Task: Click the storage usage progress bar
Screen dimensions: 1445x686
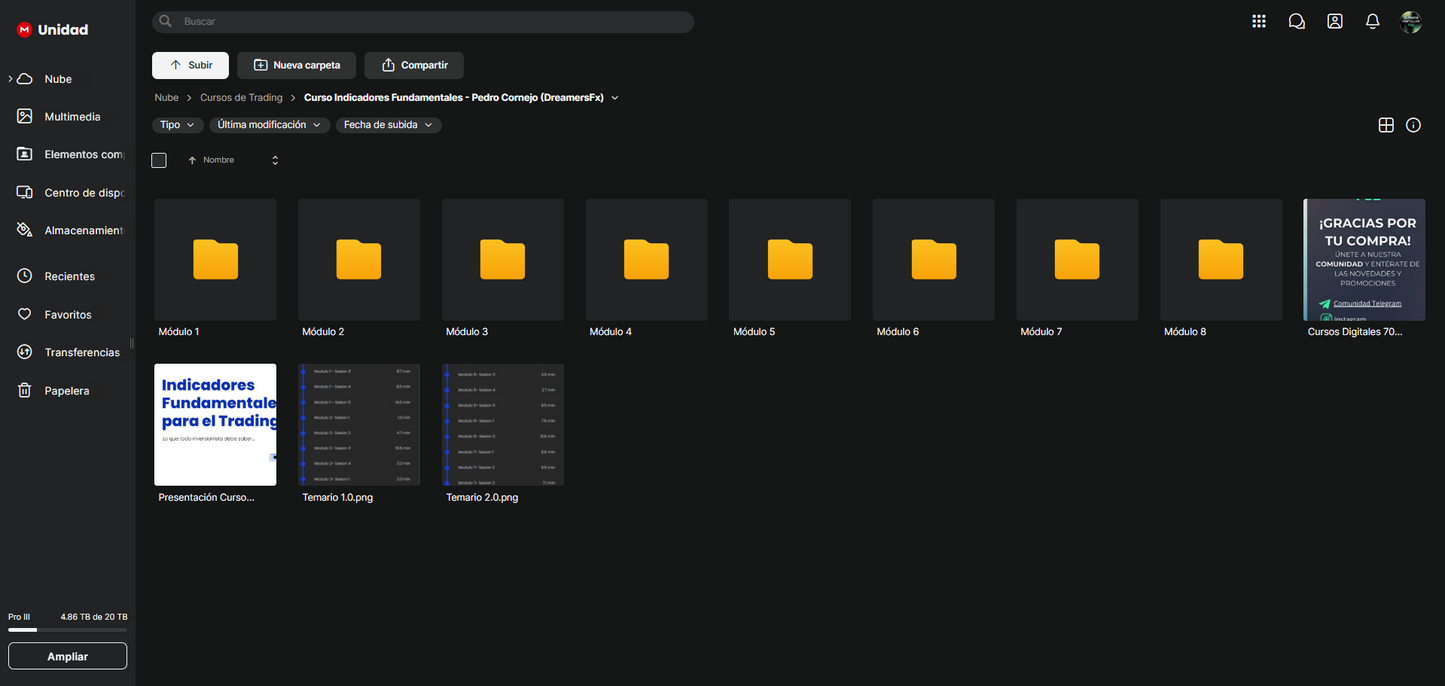Action: click(x=67, y=630)
